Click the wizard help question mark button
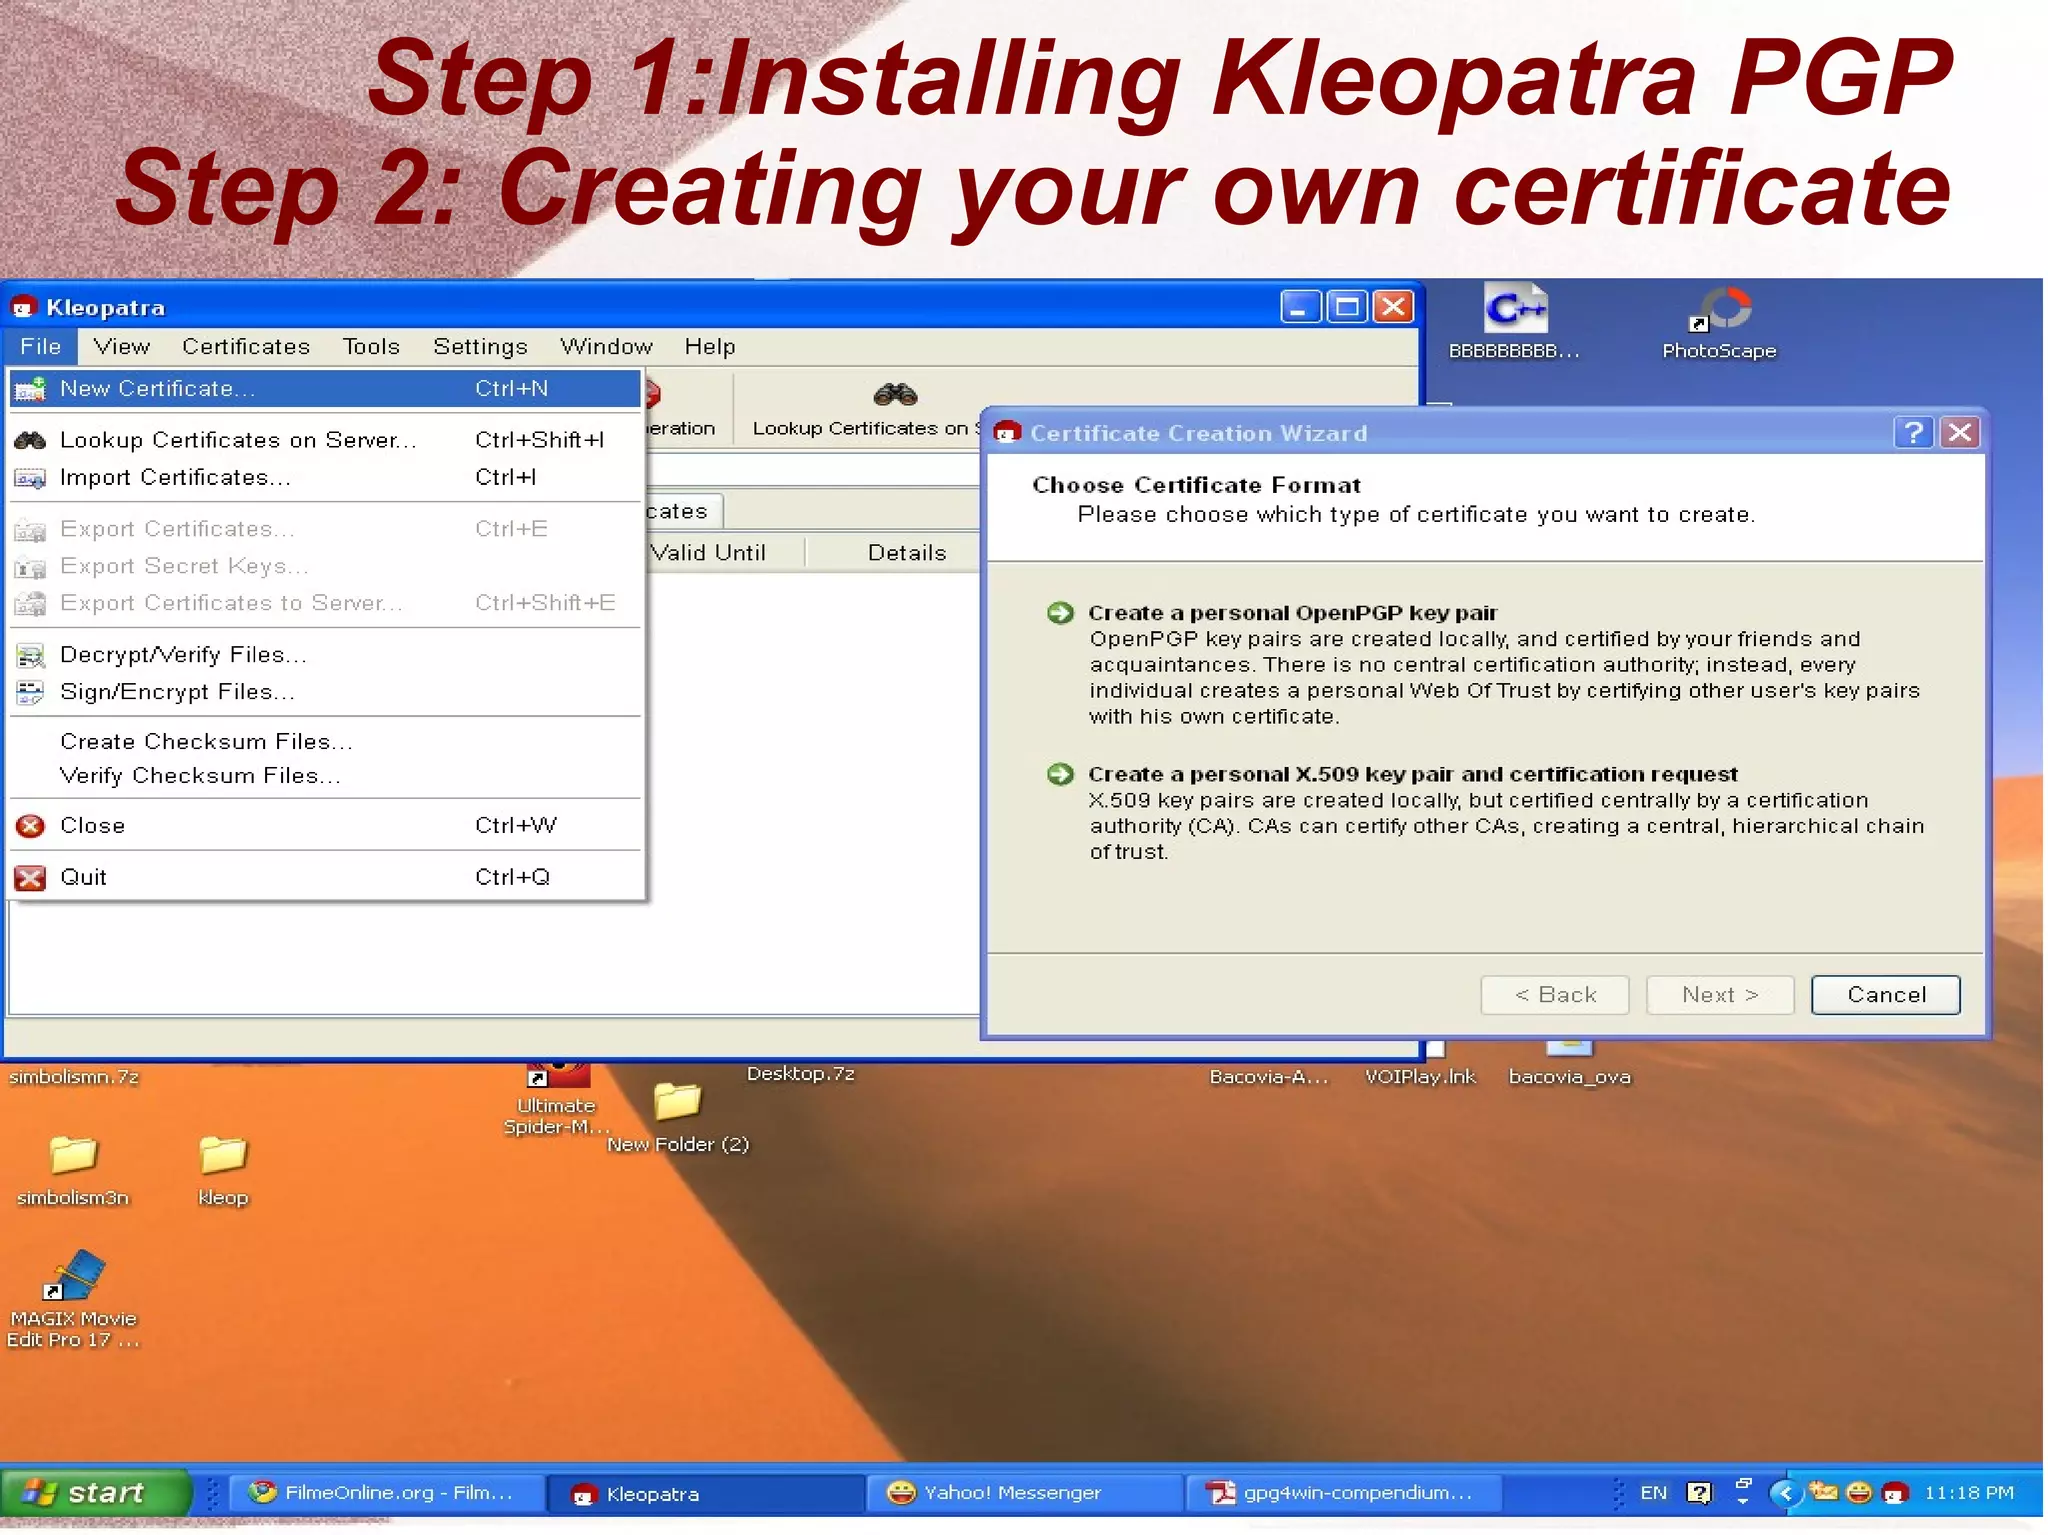Image resolution: width=2048 pixels, height=1535 pixels. coord(1913,433)
